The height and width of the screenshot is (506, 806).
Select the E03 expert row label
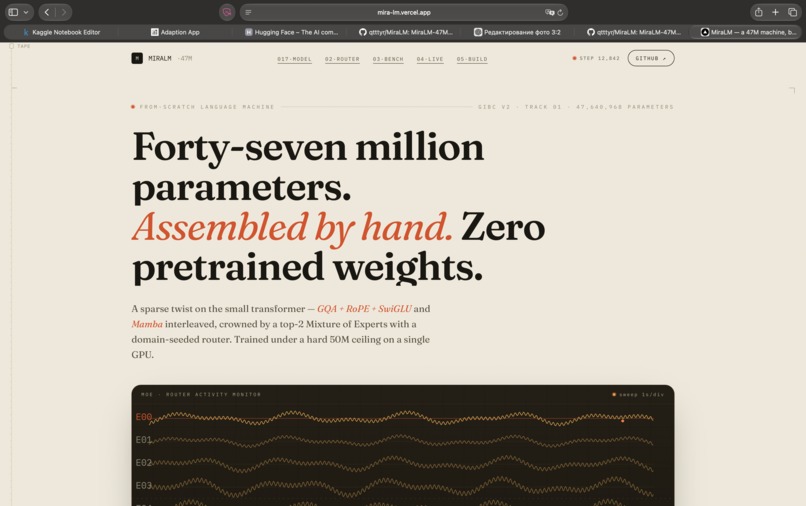point(143,485)
